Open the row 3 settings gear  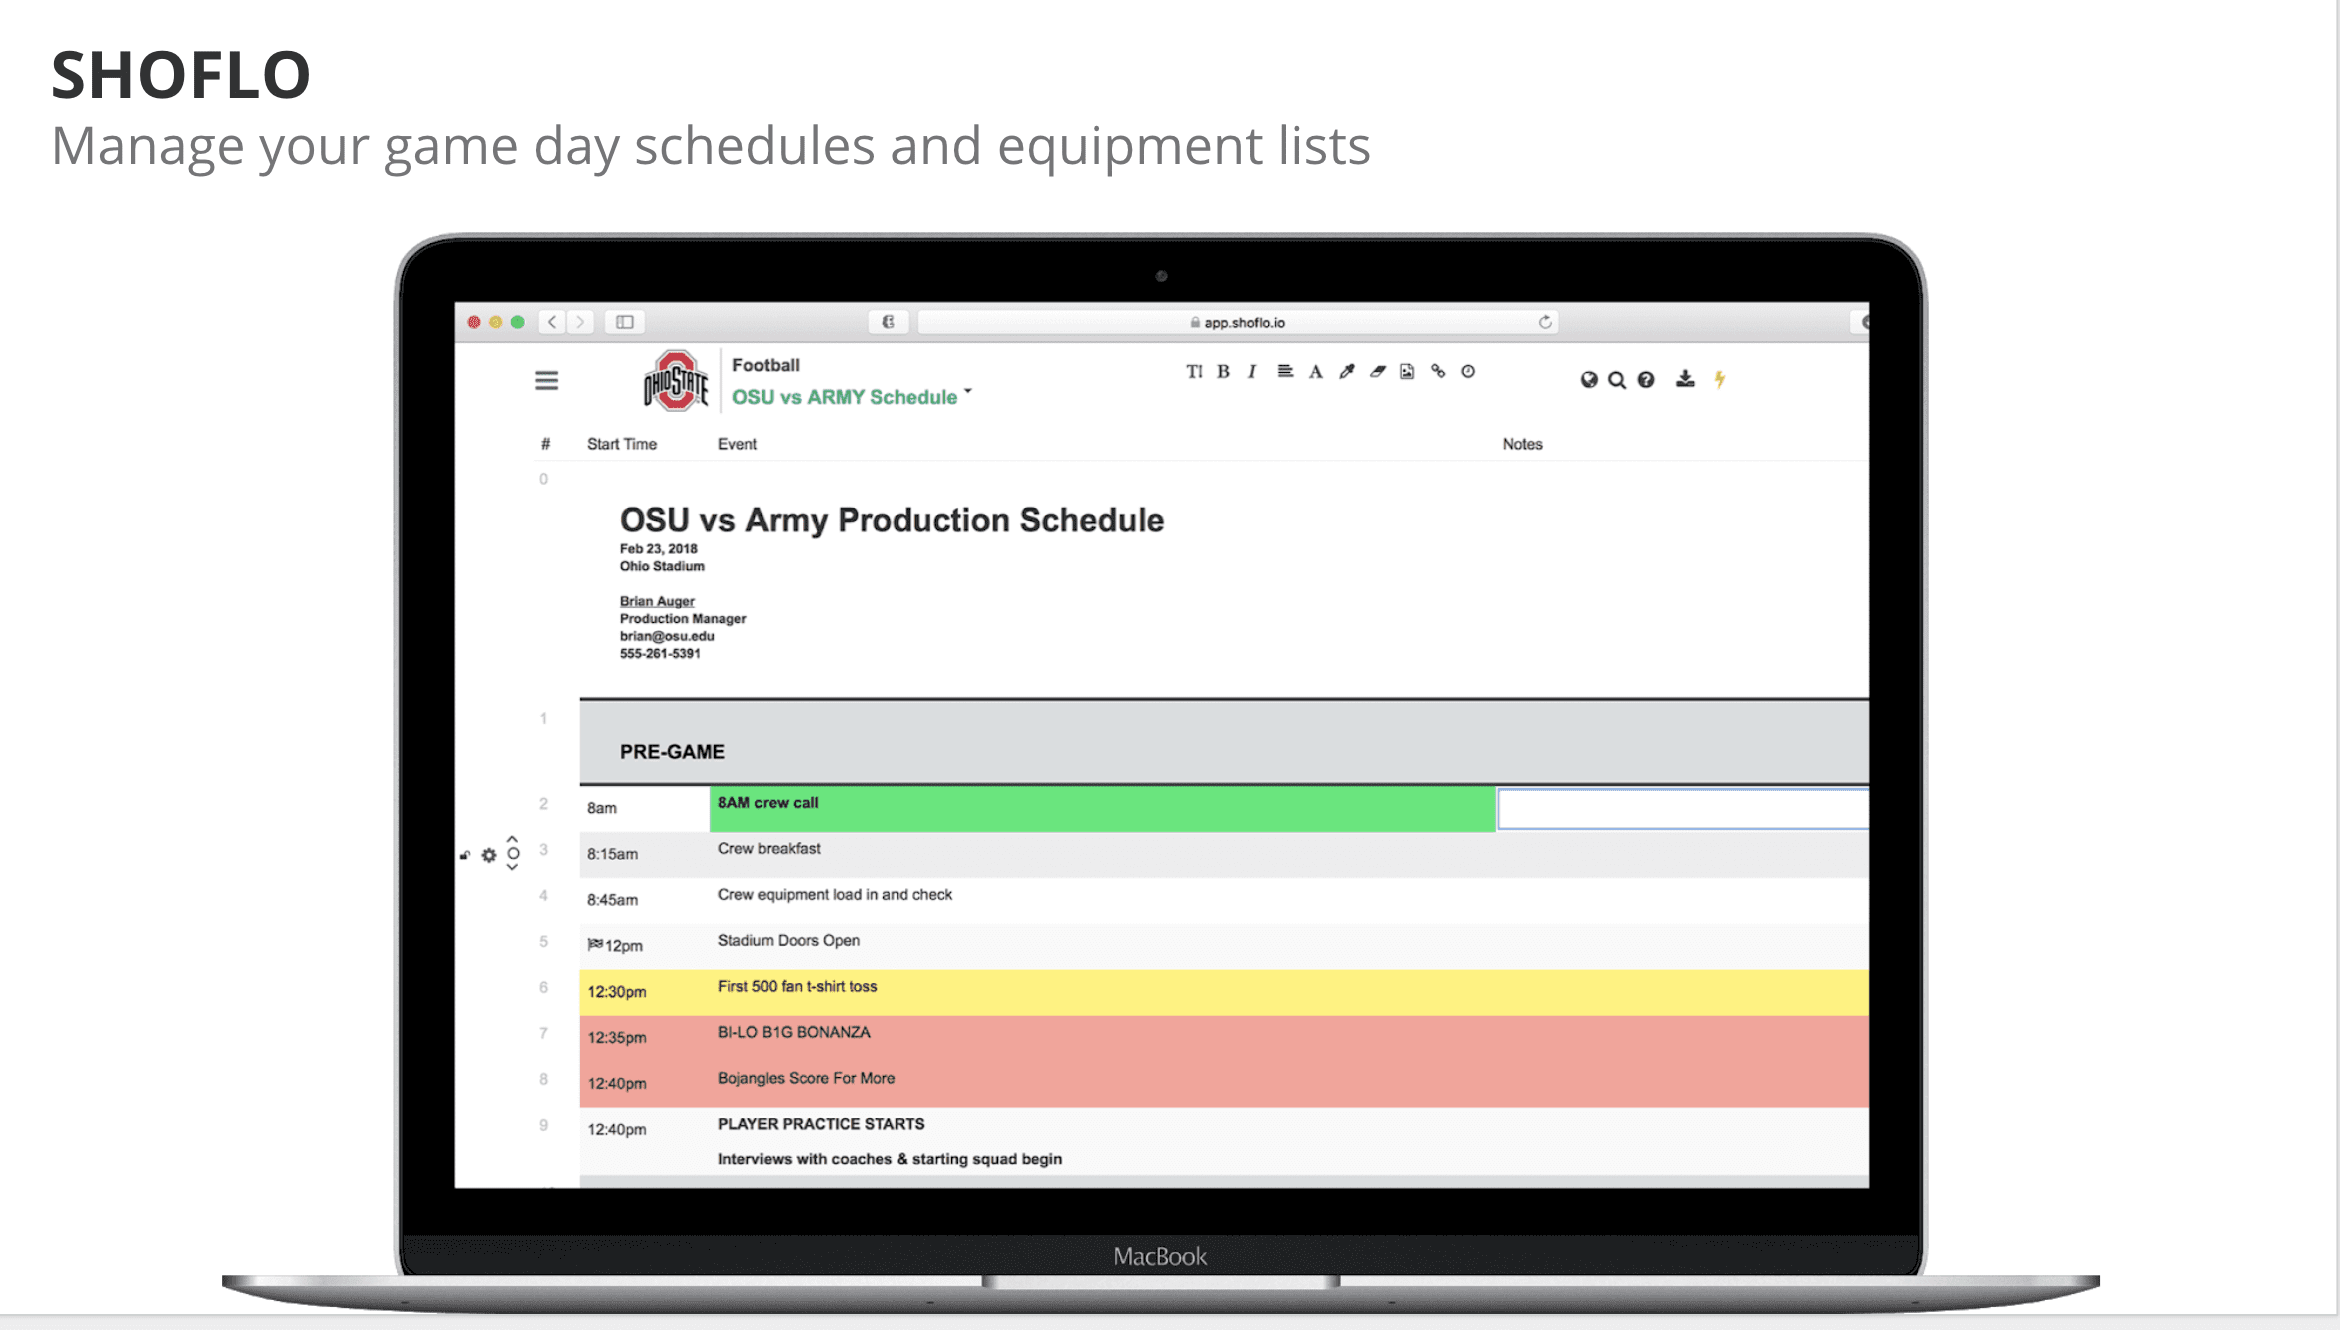[489, 855]
